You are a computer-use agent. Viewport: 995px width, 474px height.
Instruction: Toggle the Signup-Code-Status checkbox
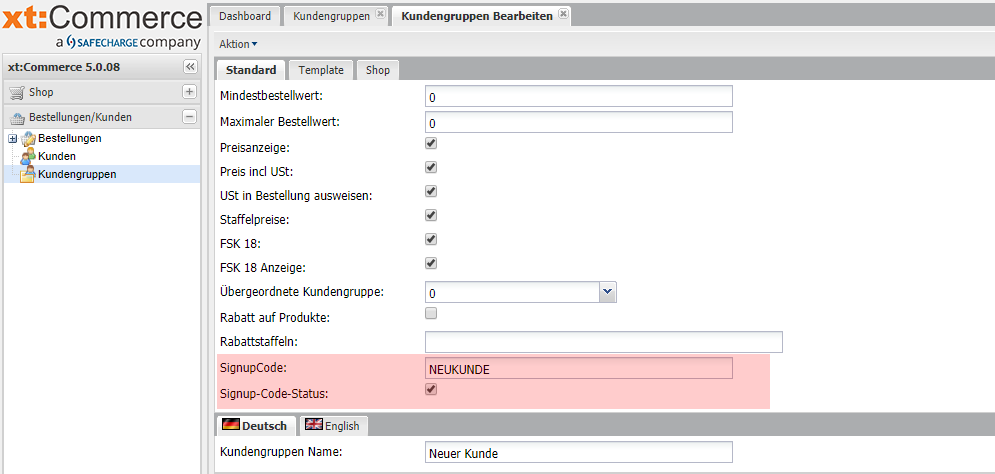point(431,390)
